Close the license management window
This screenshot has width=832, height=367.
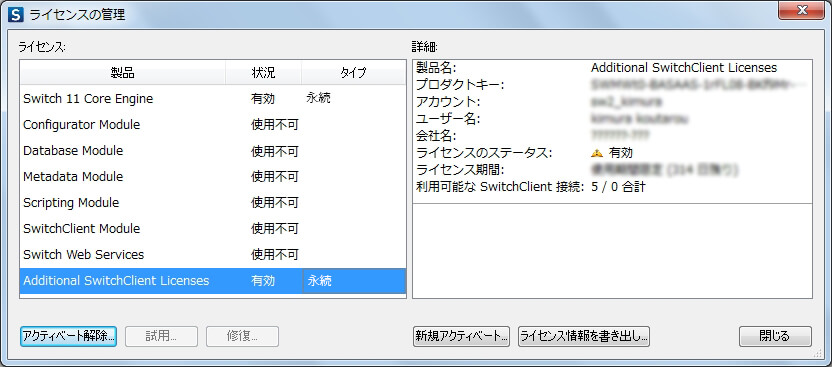pos(801,10)
